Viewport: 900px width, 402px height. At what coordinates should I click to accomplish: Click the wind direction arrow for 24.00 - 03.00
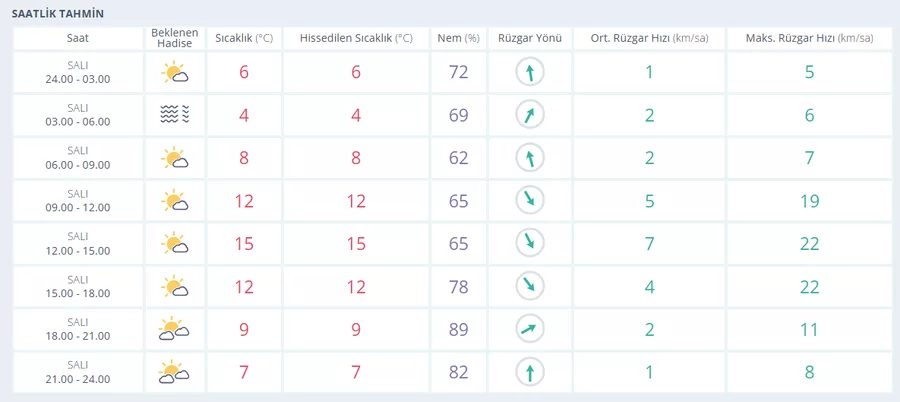529,72
